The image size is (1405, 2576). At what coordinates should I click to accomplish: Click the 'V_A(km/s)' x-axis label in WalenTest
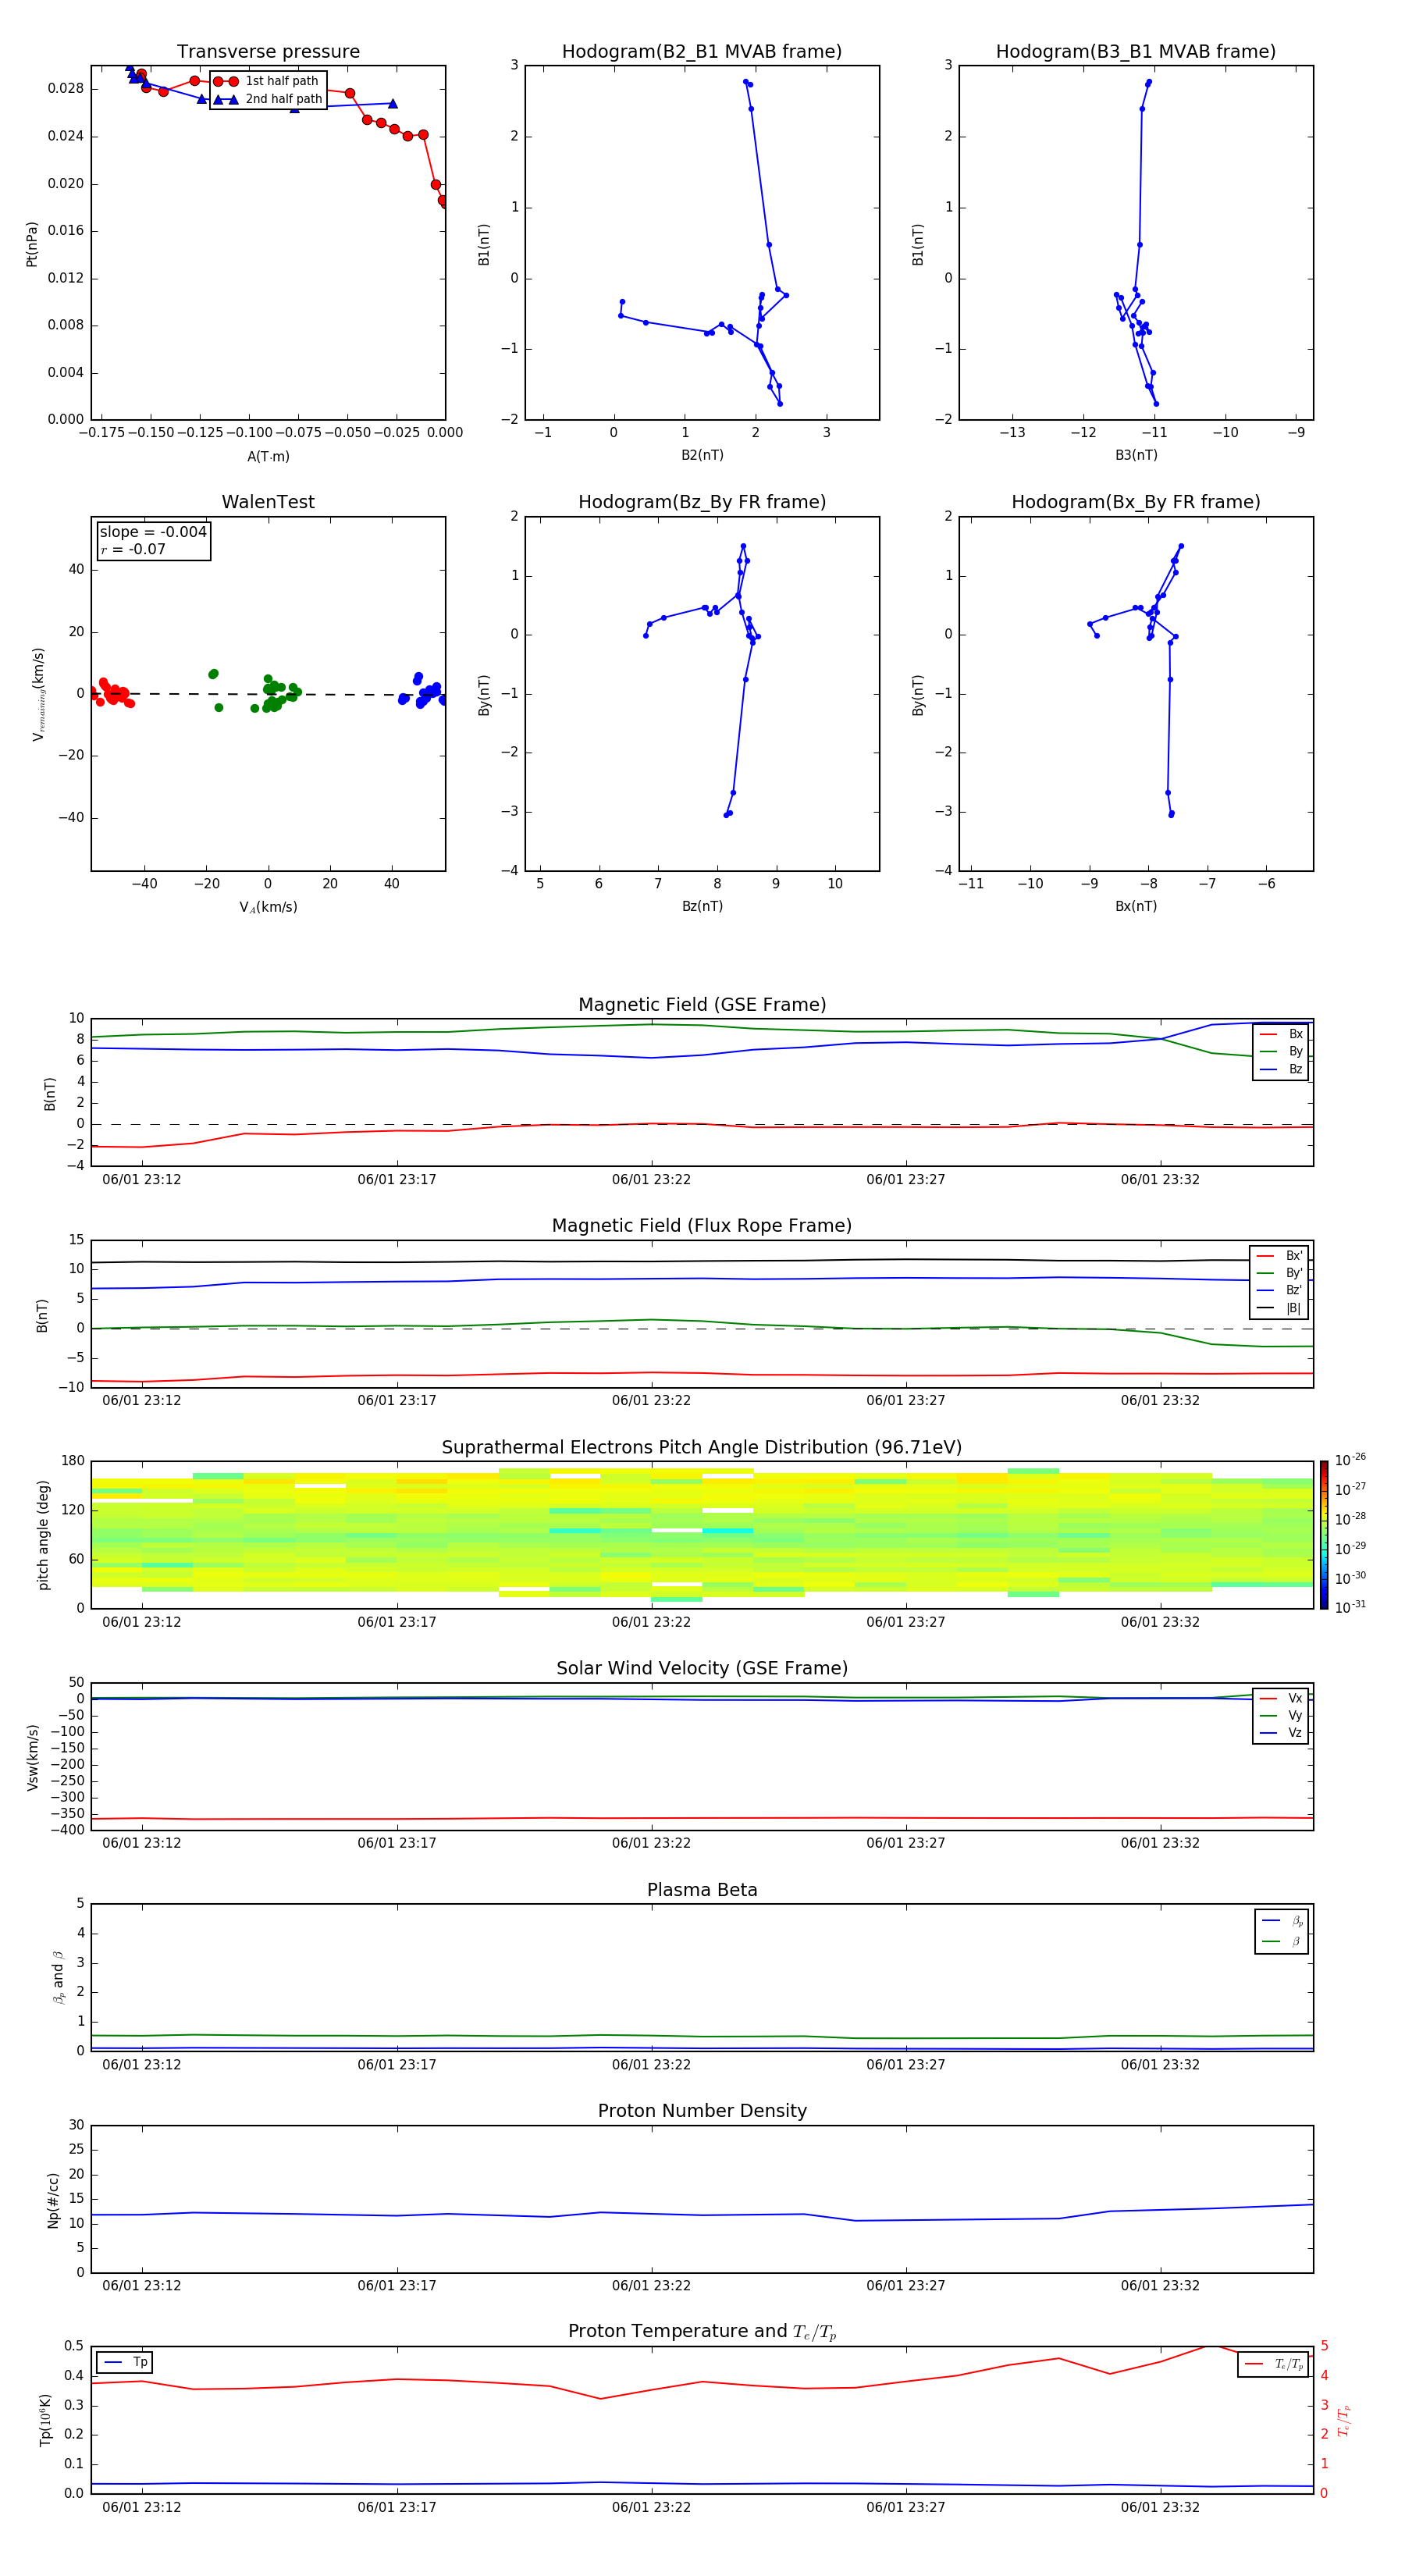(x=268, y=907)
